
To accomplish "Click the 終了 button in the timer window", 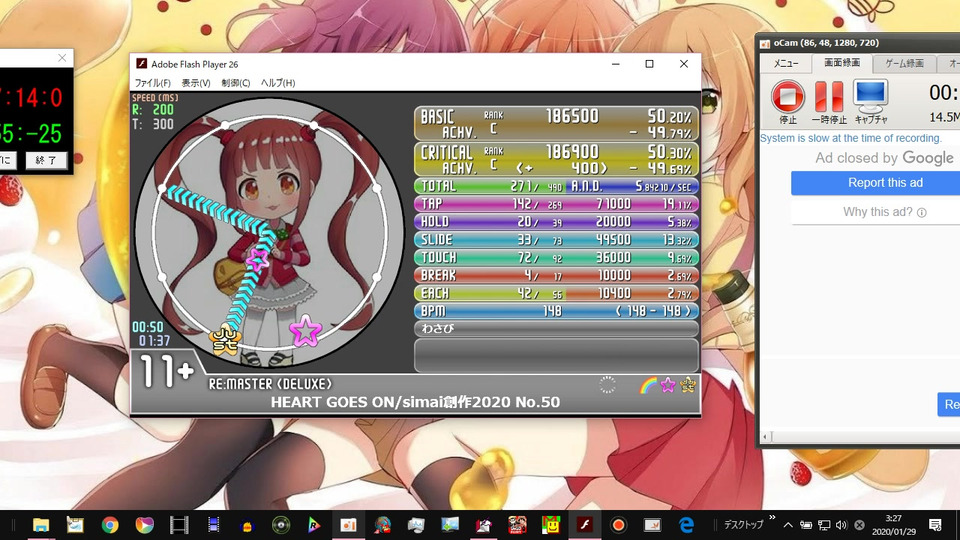I will tap(46, 160).
